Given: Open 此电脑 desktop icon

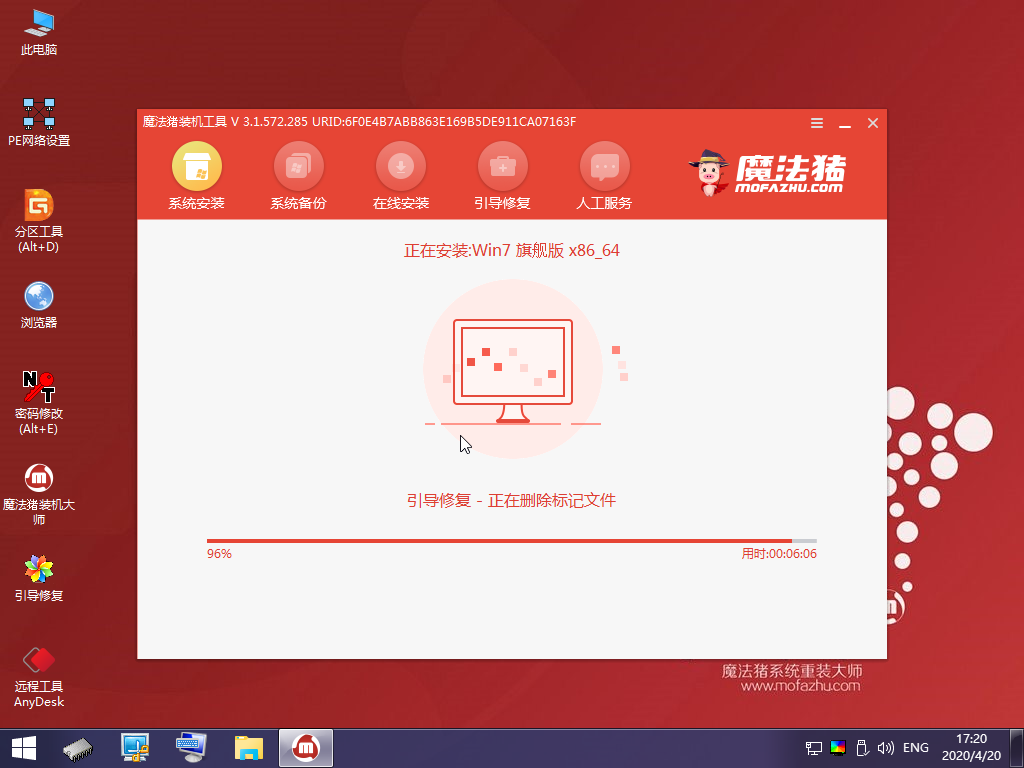Looking at the screenshot, I should coord(39,32).
